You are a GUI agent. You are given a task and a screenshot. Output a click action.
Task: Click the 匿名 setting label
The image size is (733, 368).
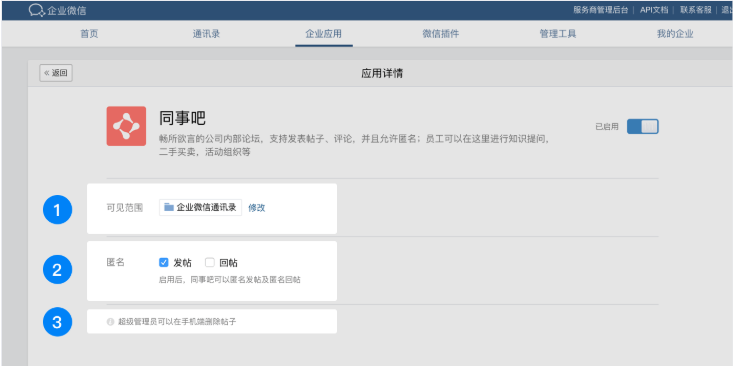(x=115, y=262)
